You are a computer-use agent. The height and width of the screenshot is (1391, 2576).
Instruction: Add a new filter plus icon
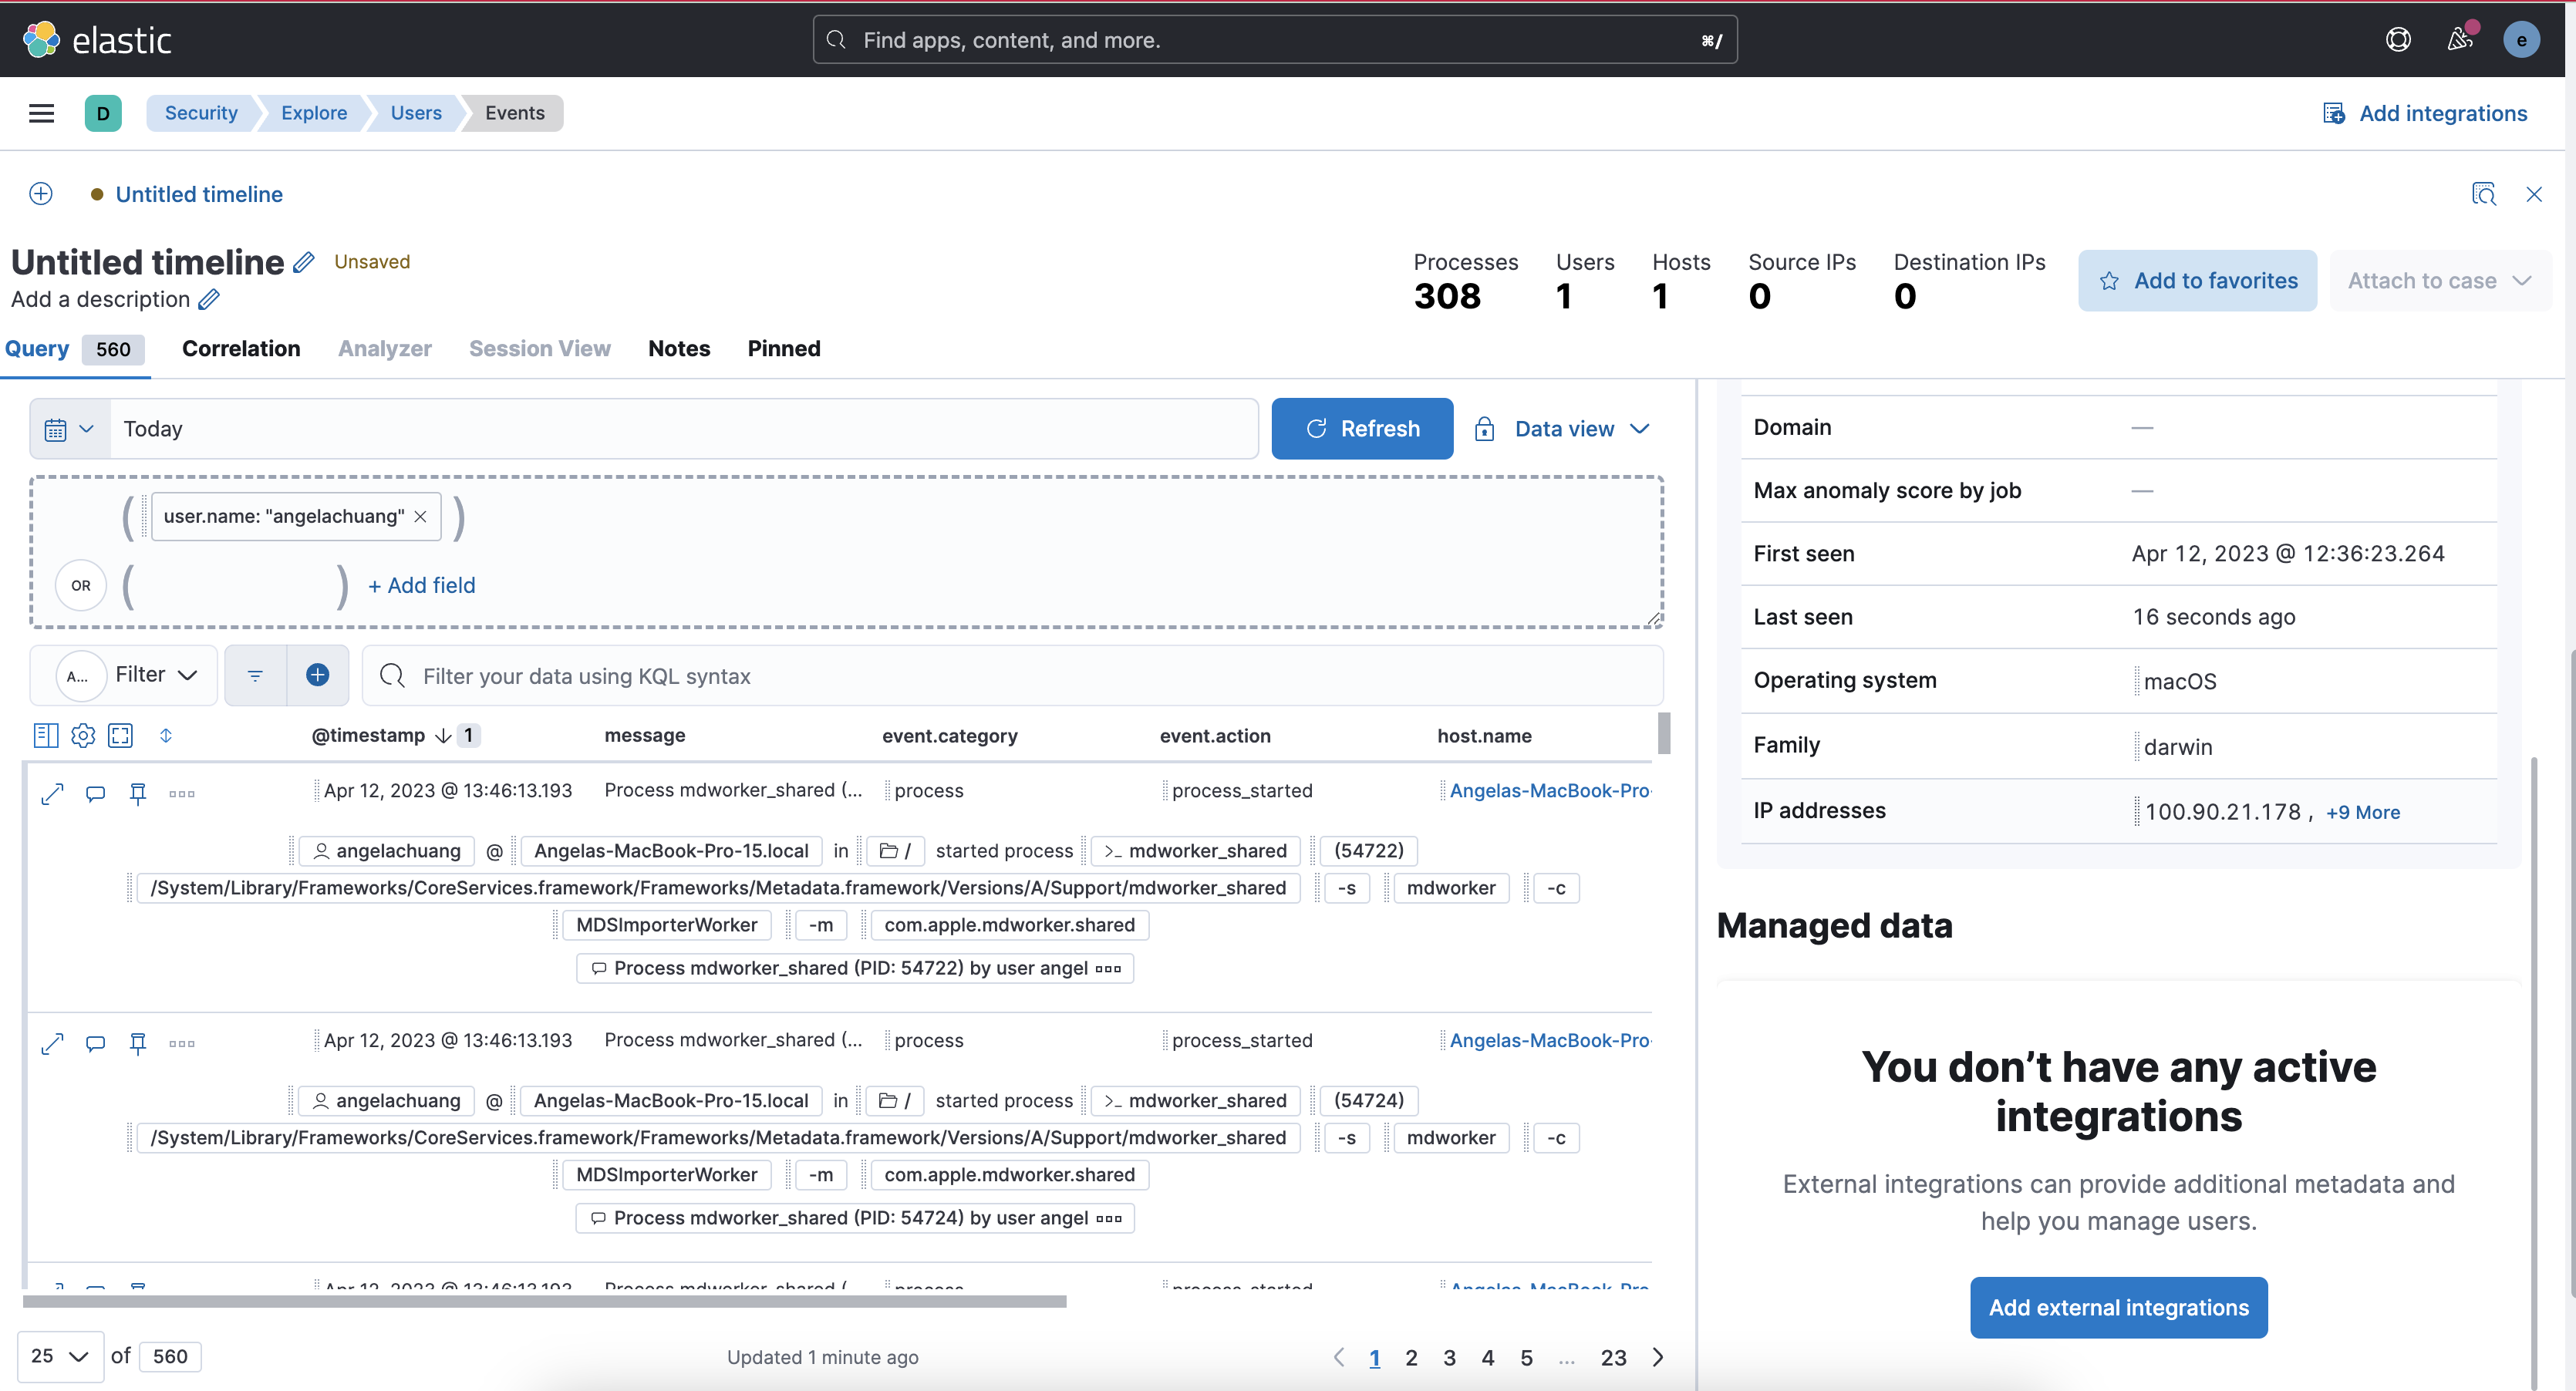click(x=317, y=675)
